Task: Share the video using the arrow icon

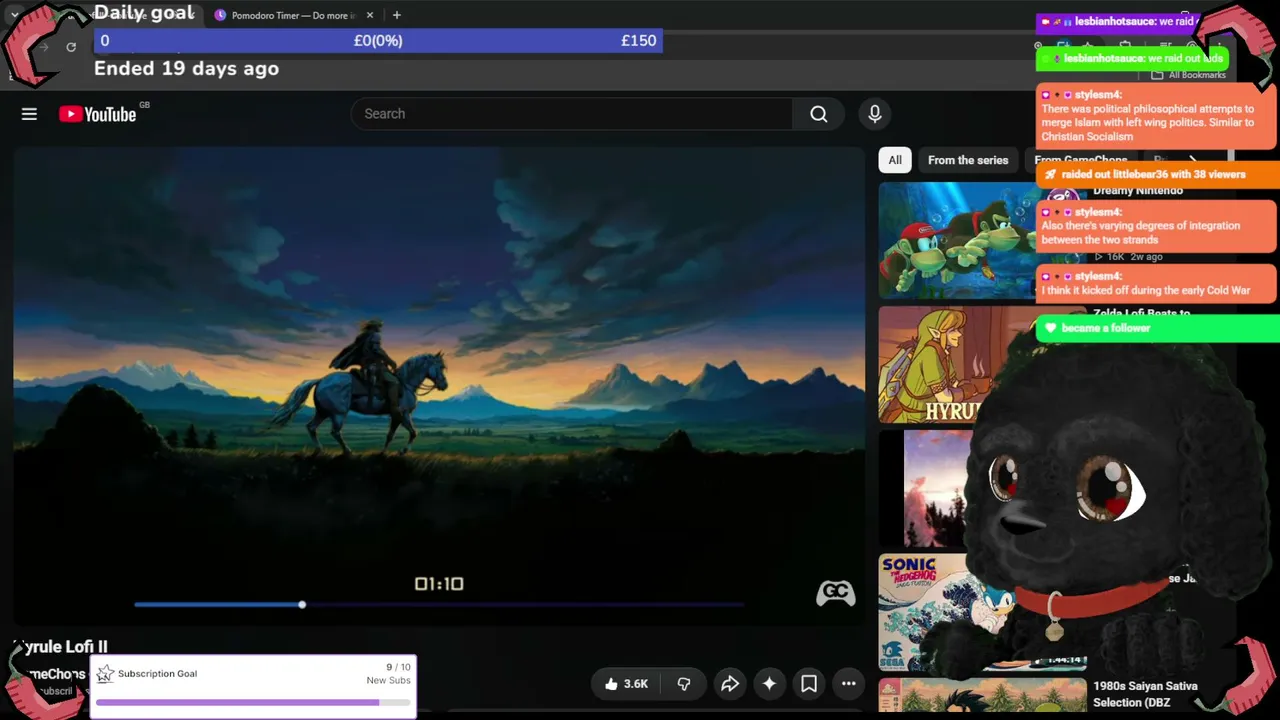Action: coord(730,684)
